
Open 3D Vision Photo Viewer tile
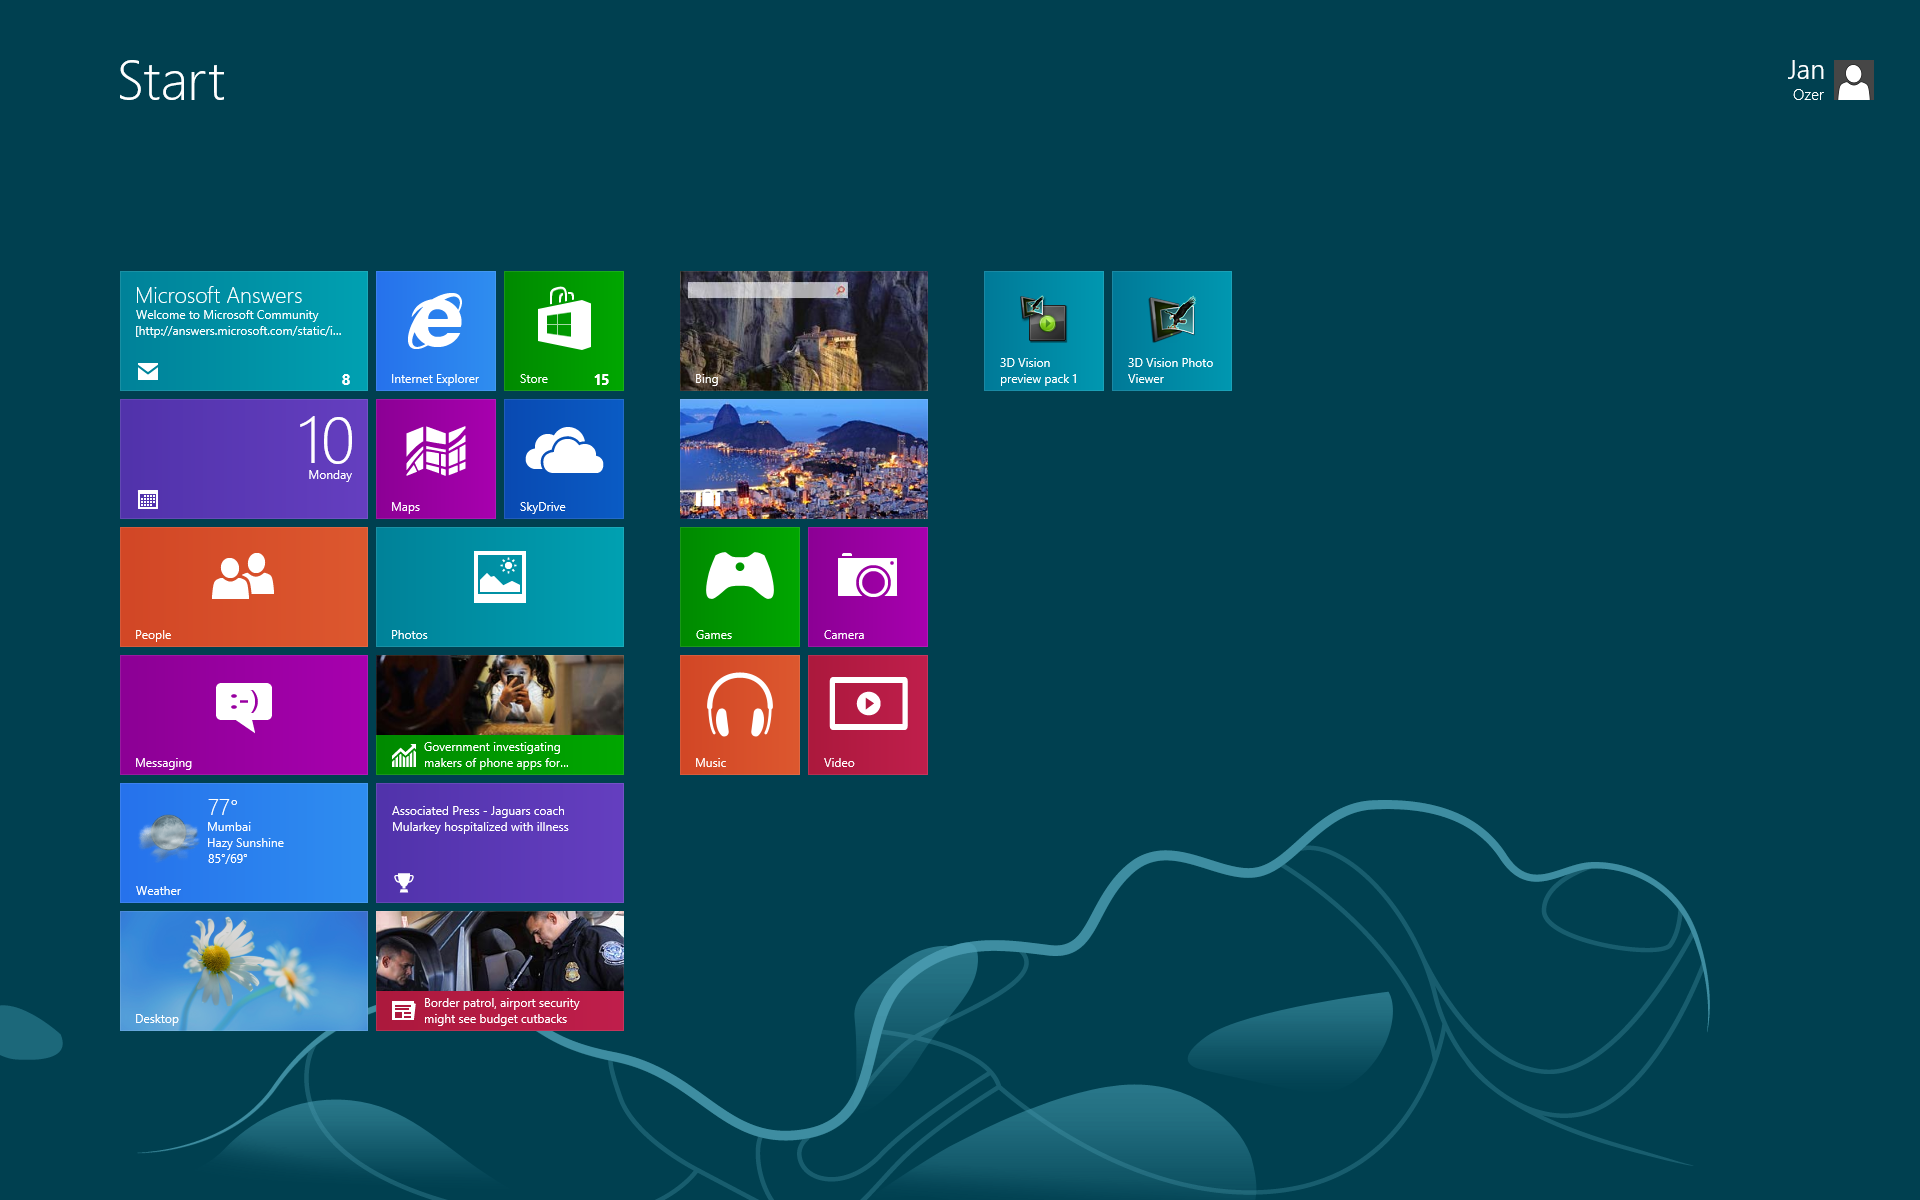click(1171, 330)
